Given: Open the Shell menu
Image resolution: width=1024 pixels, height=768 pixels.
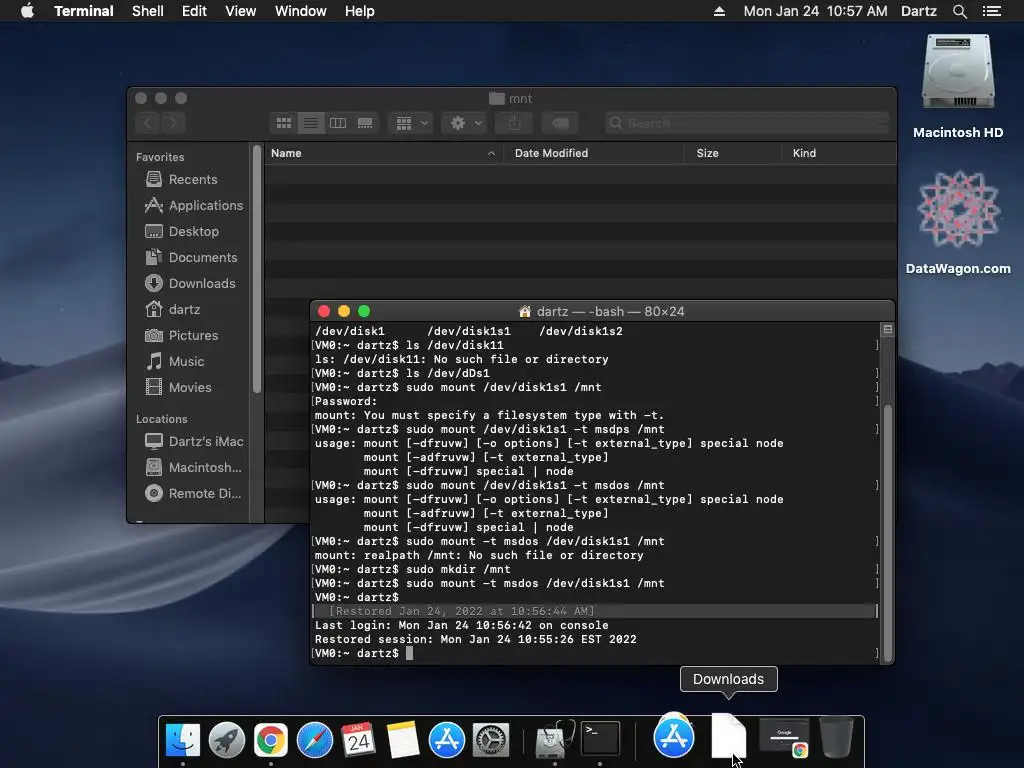Looking at the screenshot, I should [148, 11].
